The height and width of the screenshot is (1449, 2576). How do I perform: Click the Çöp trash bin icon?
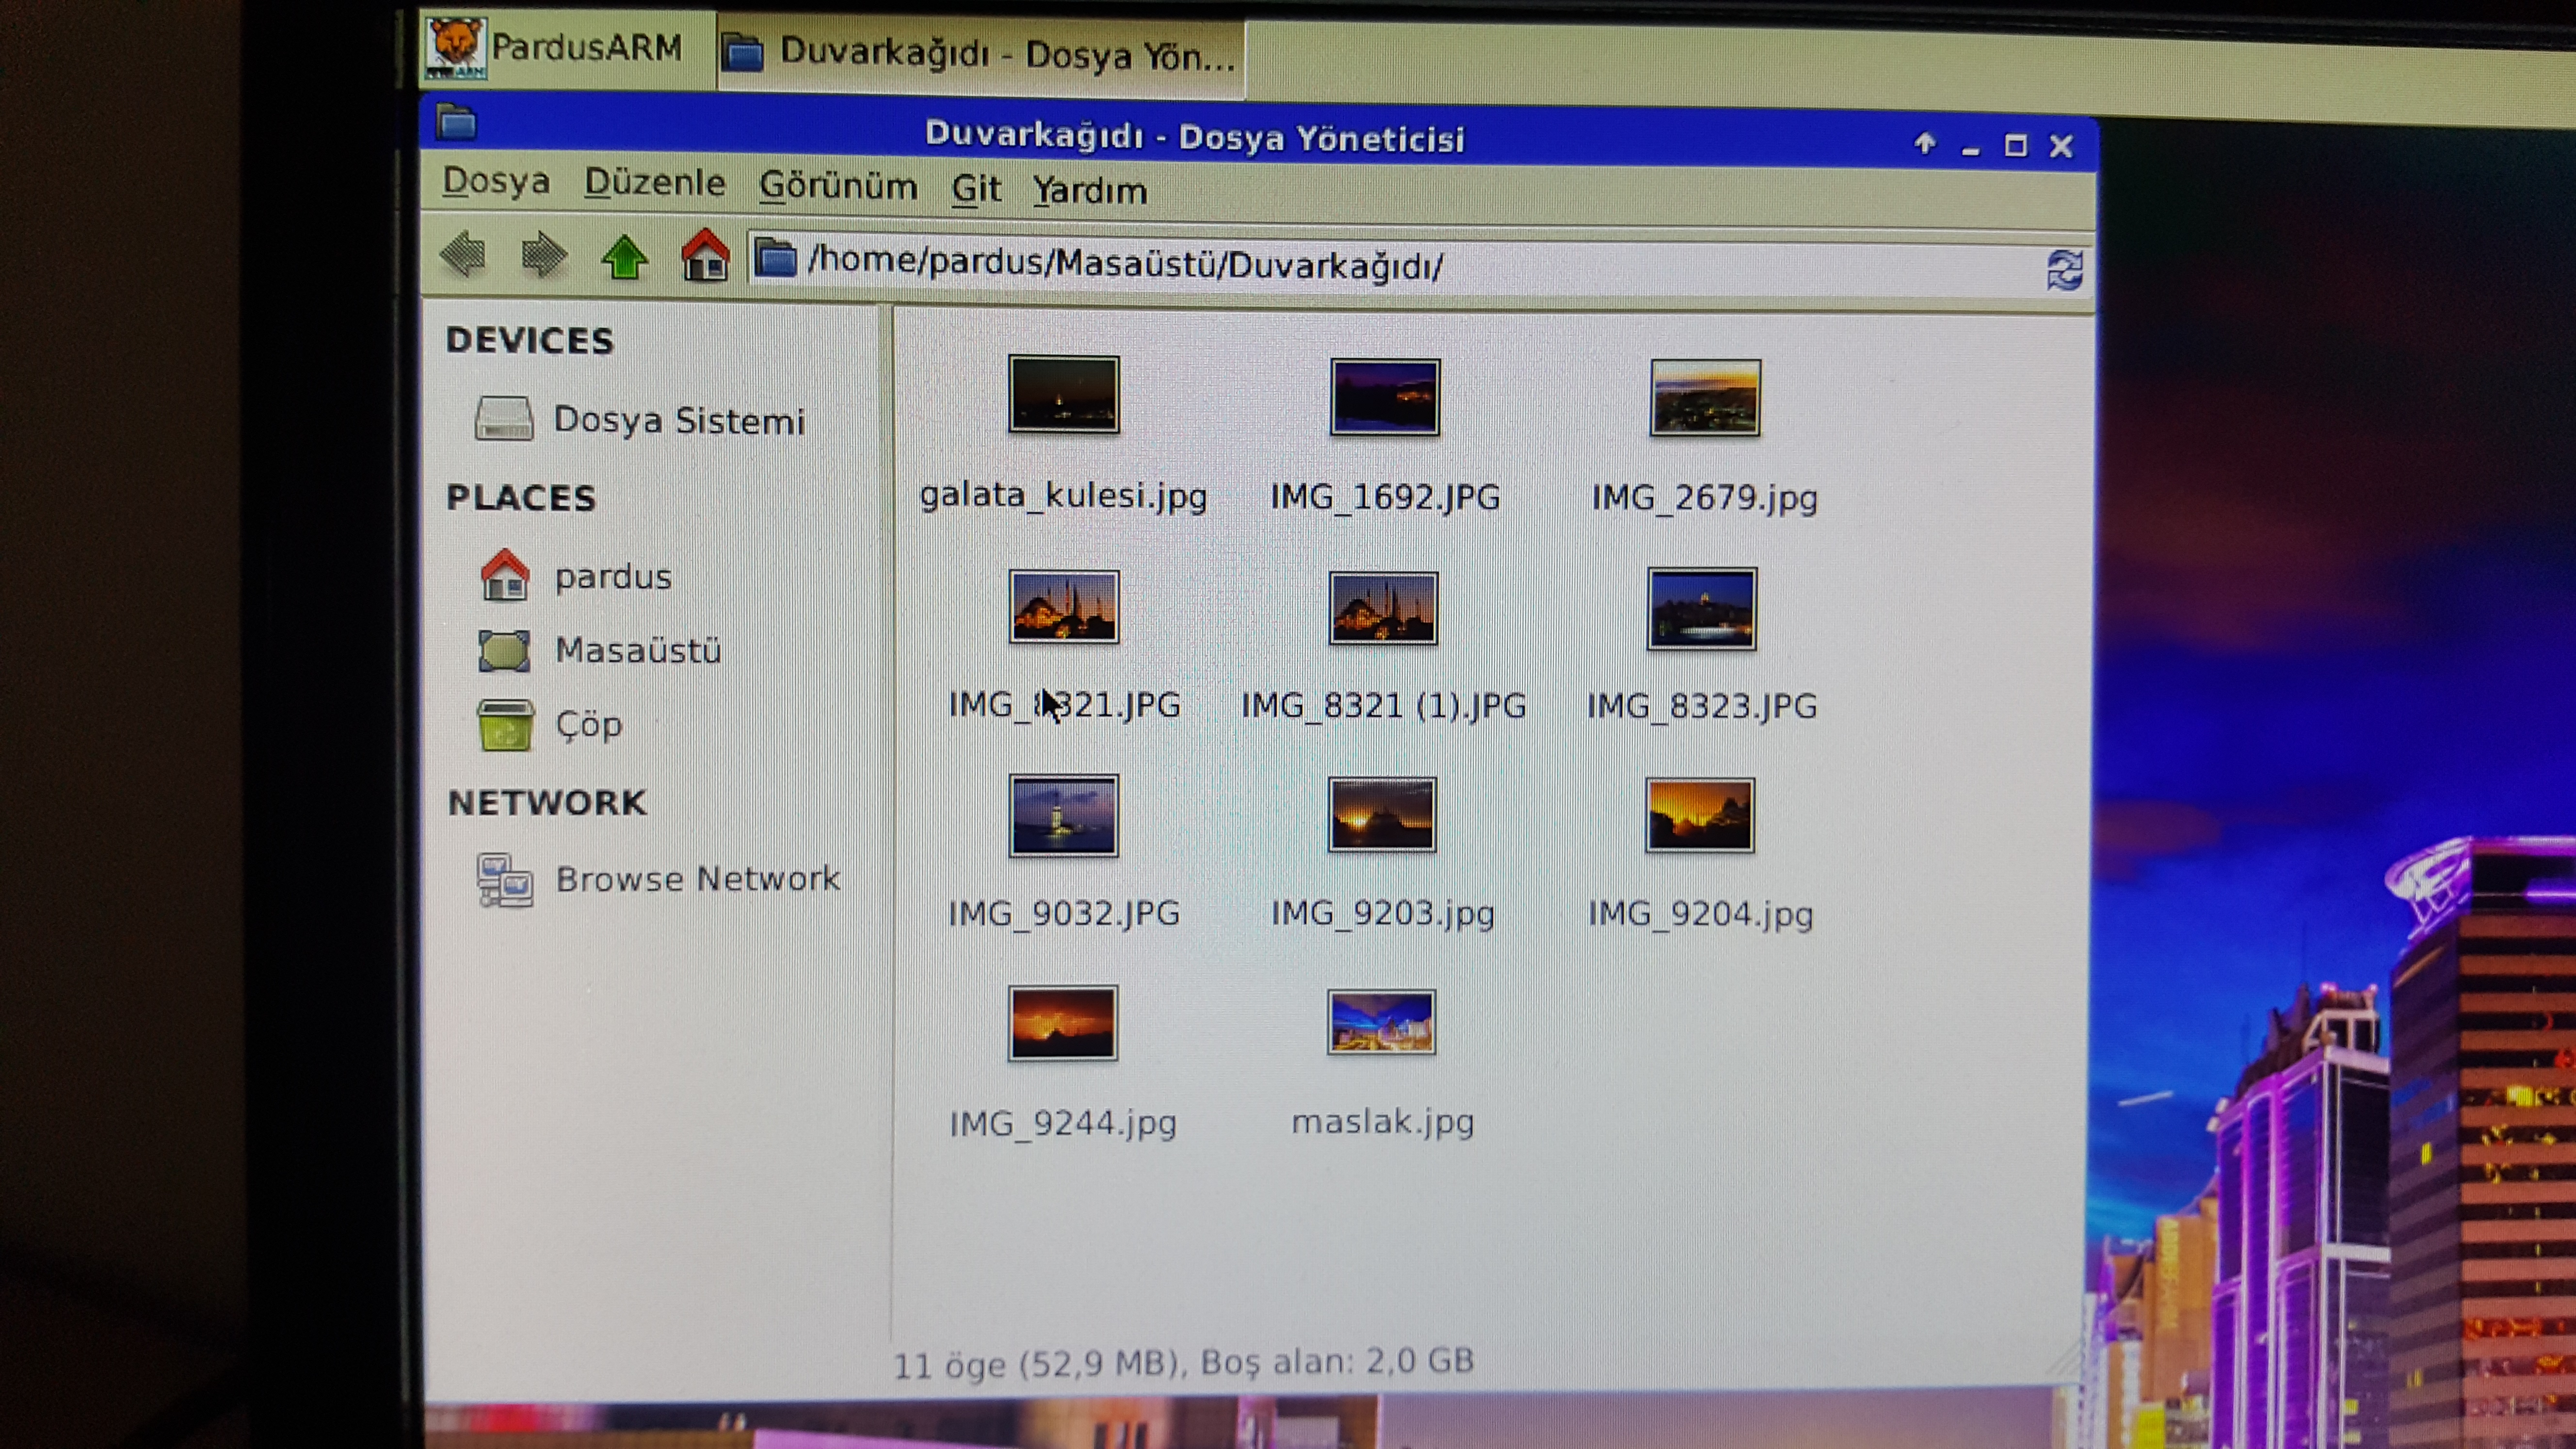(x=505, y=725)
